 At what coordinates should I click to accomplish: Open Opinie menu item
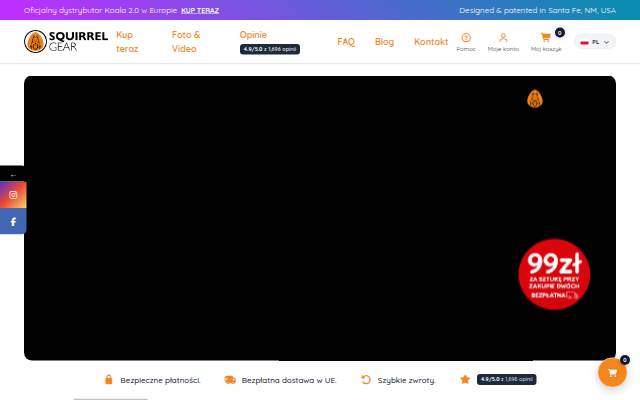(x=253, y=35)
